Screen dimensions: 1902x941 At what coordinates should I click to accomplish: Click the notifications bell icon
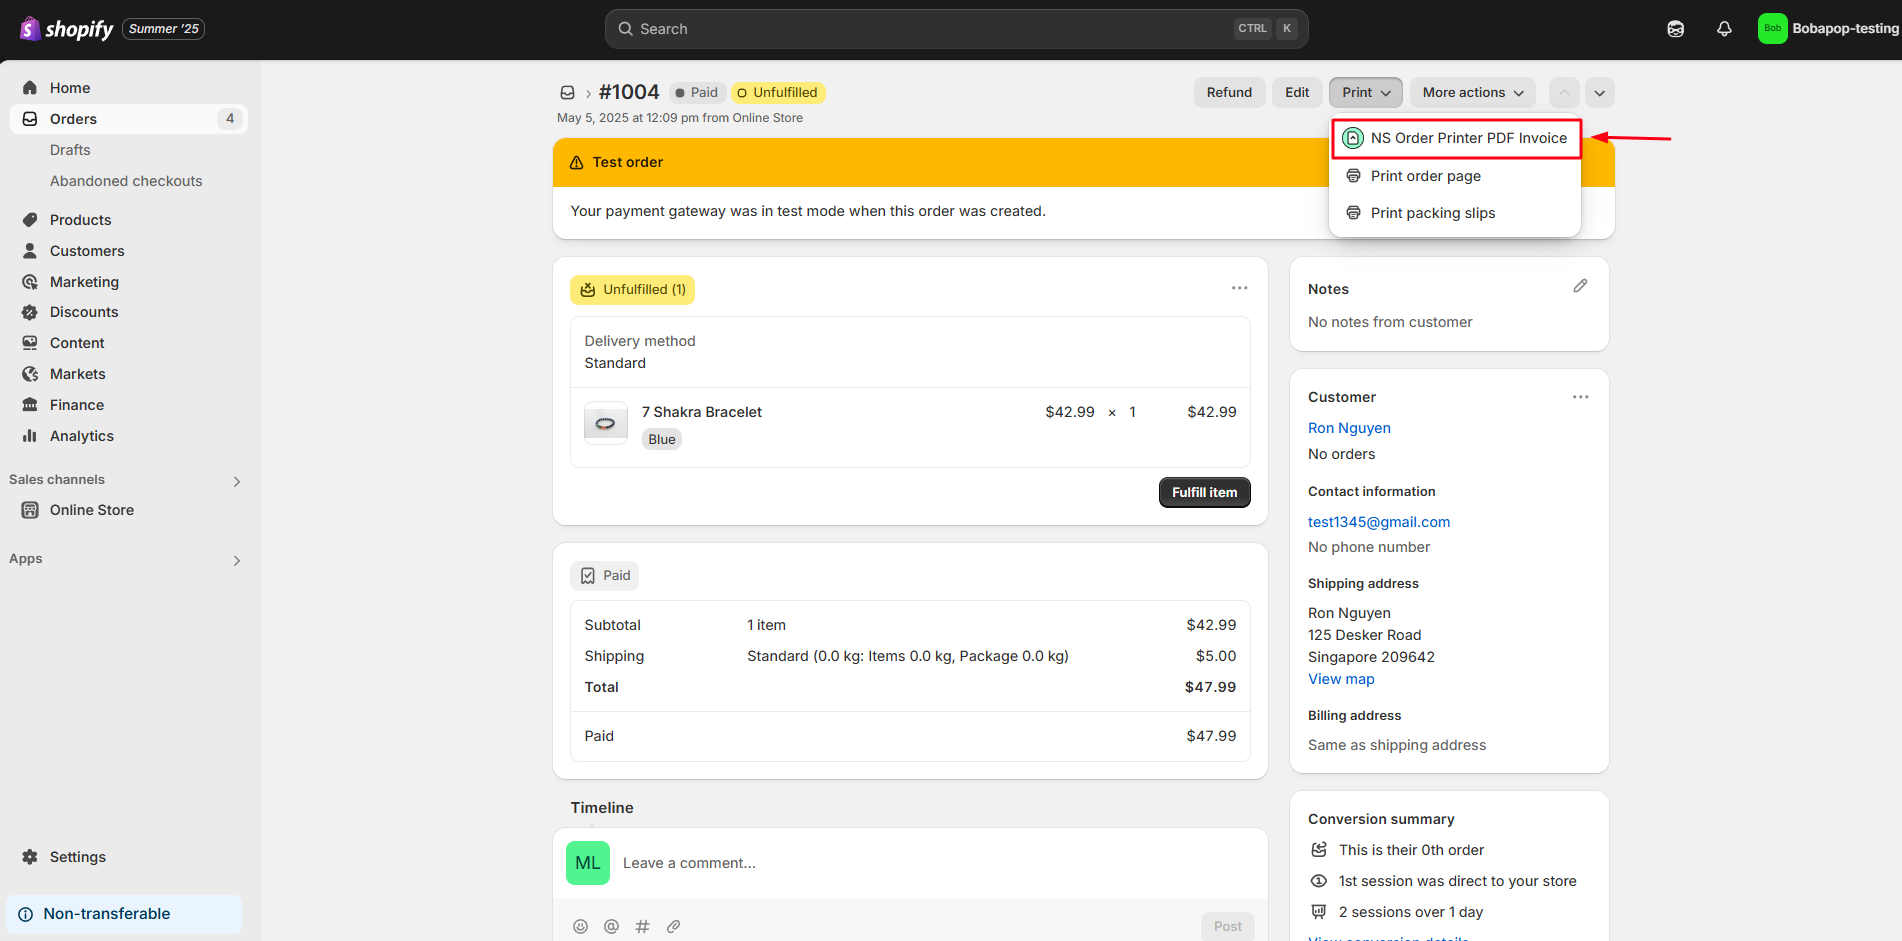click(1724, 29)
